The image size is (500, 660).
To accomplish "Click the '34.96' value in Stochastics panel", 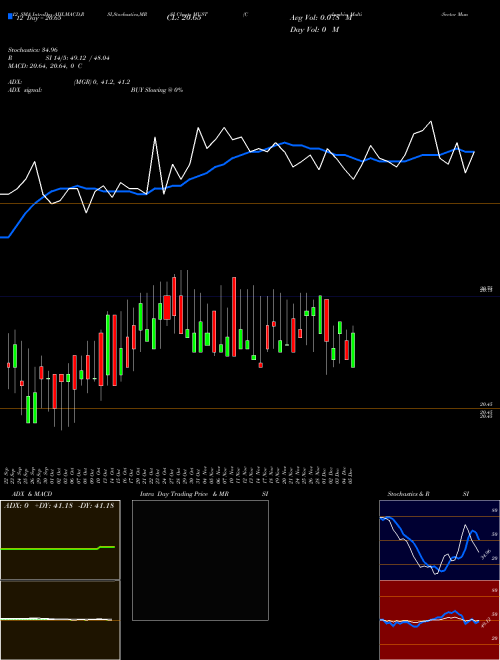I will (x=486, y=554).
